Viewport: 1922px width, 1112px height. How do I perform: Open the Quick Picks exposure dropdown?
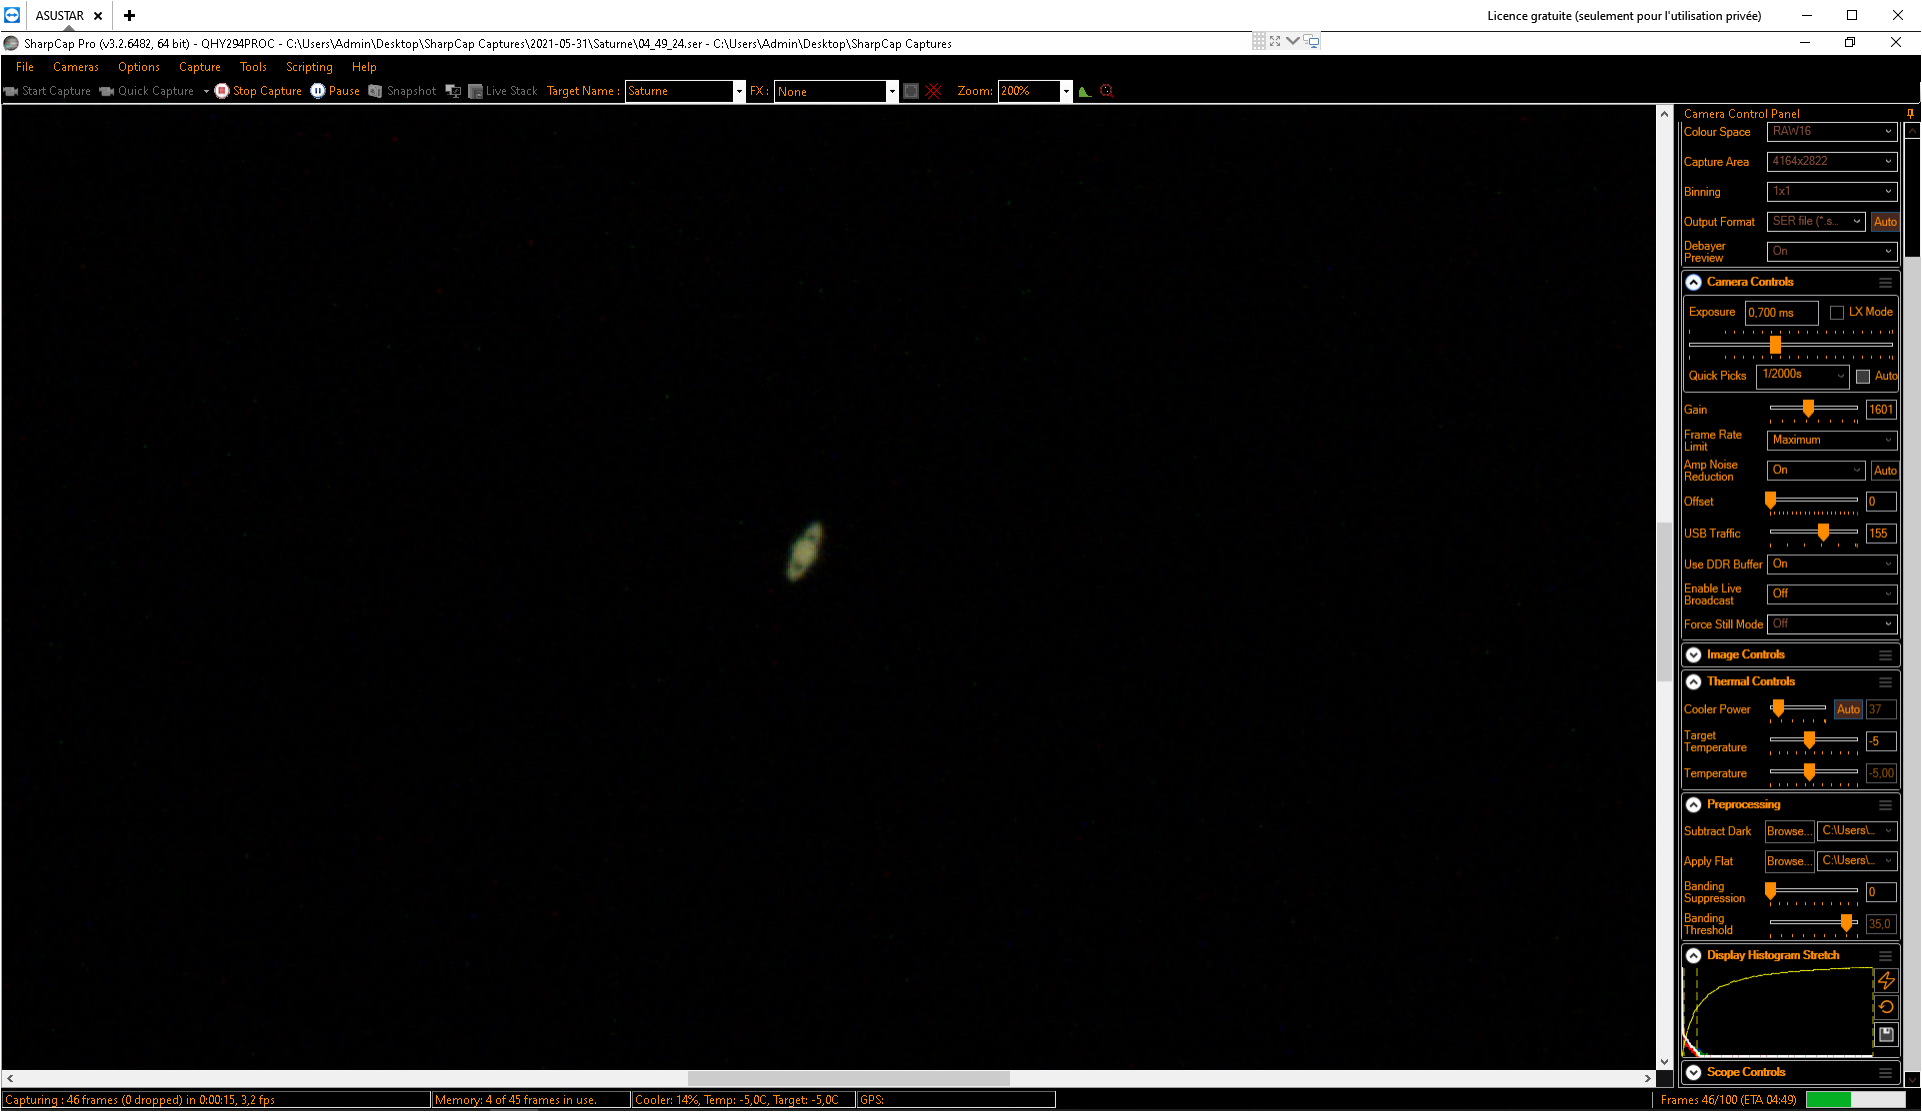[x=1803, y=376]
